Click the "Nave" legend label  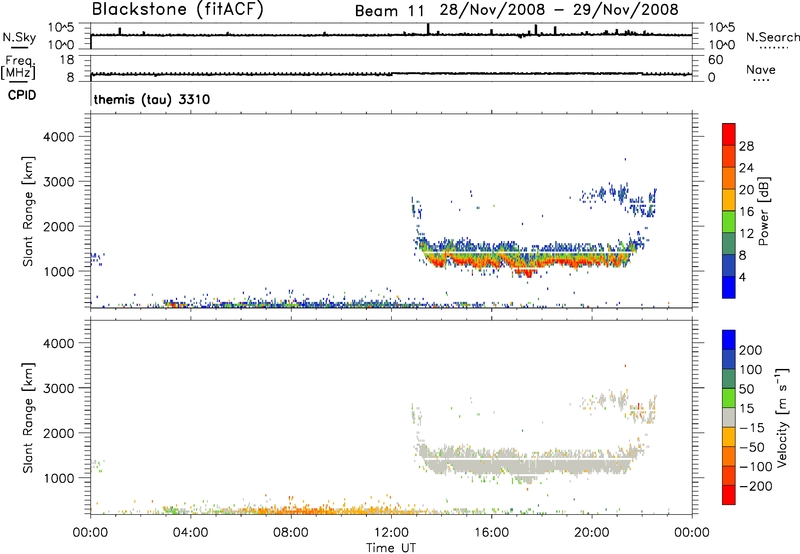(761, 69)
